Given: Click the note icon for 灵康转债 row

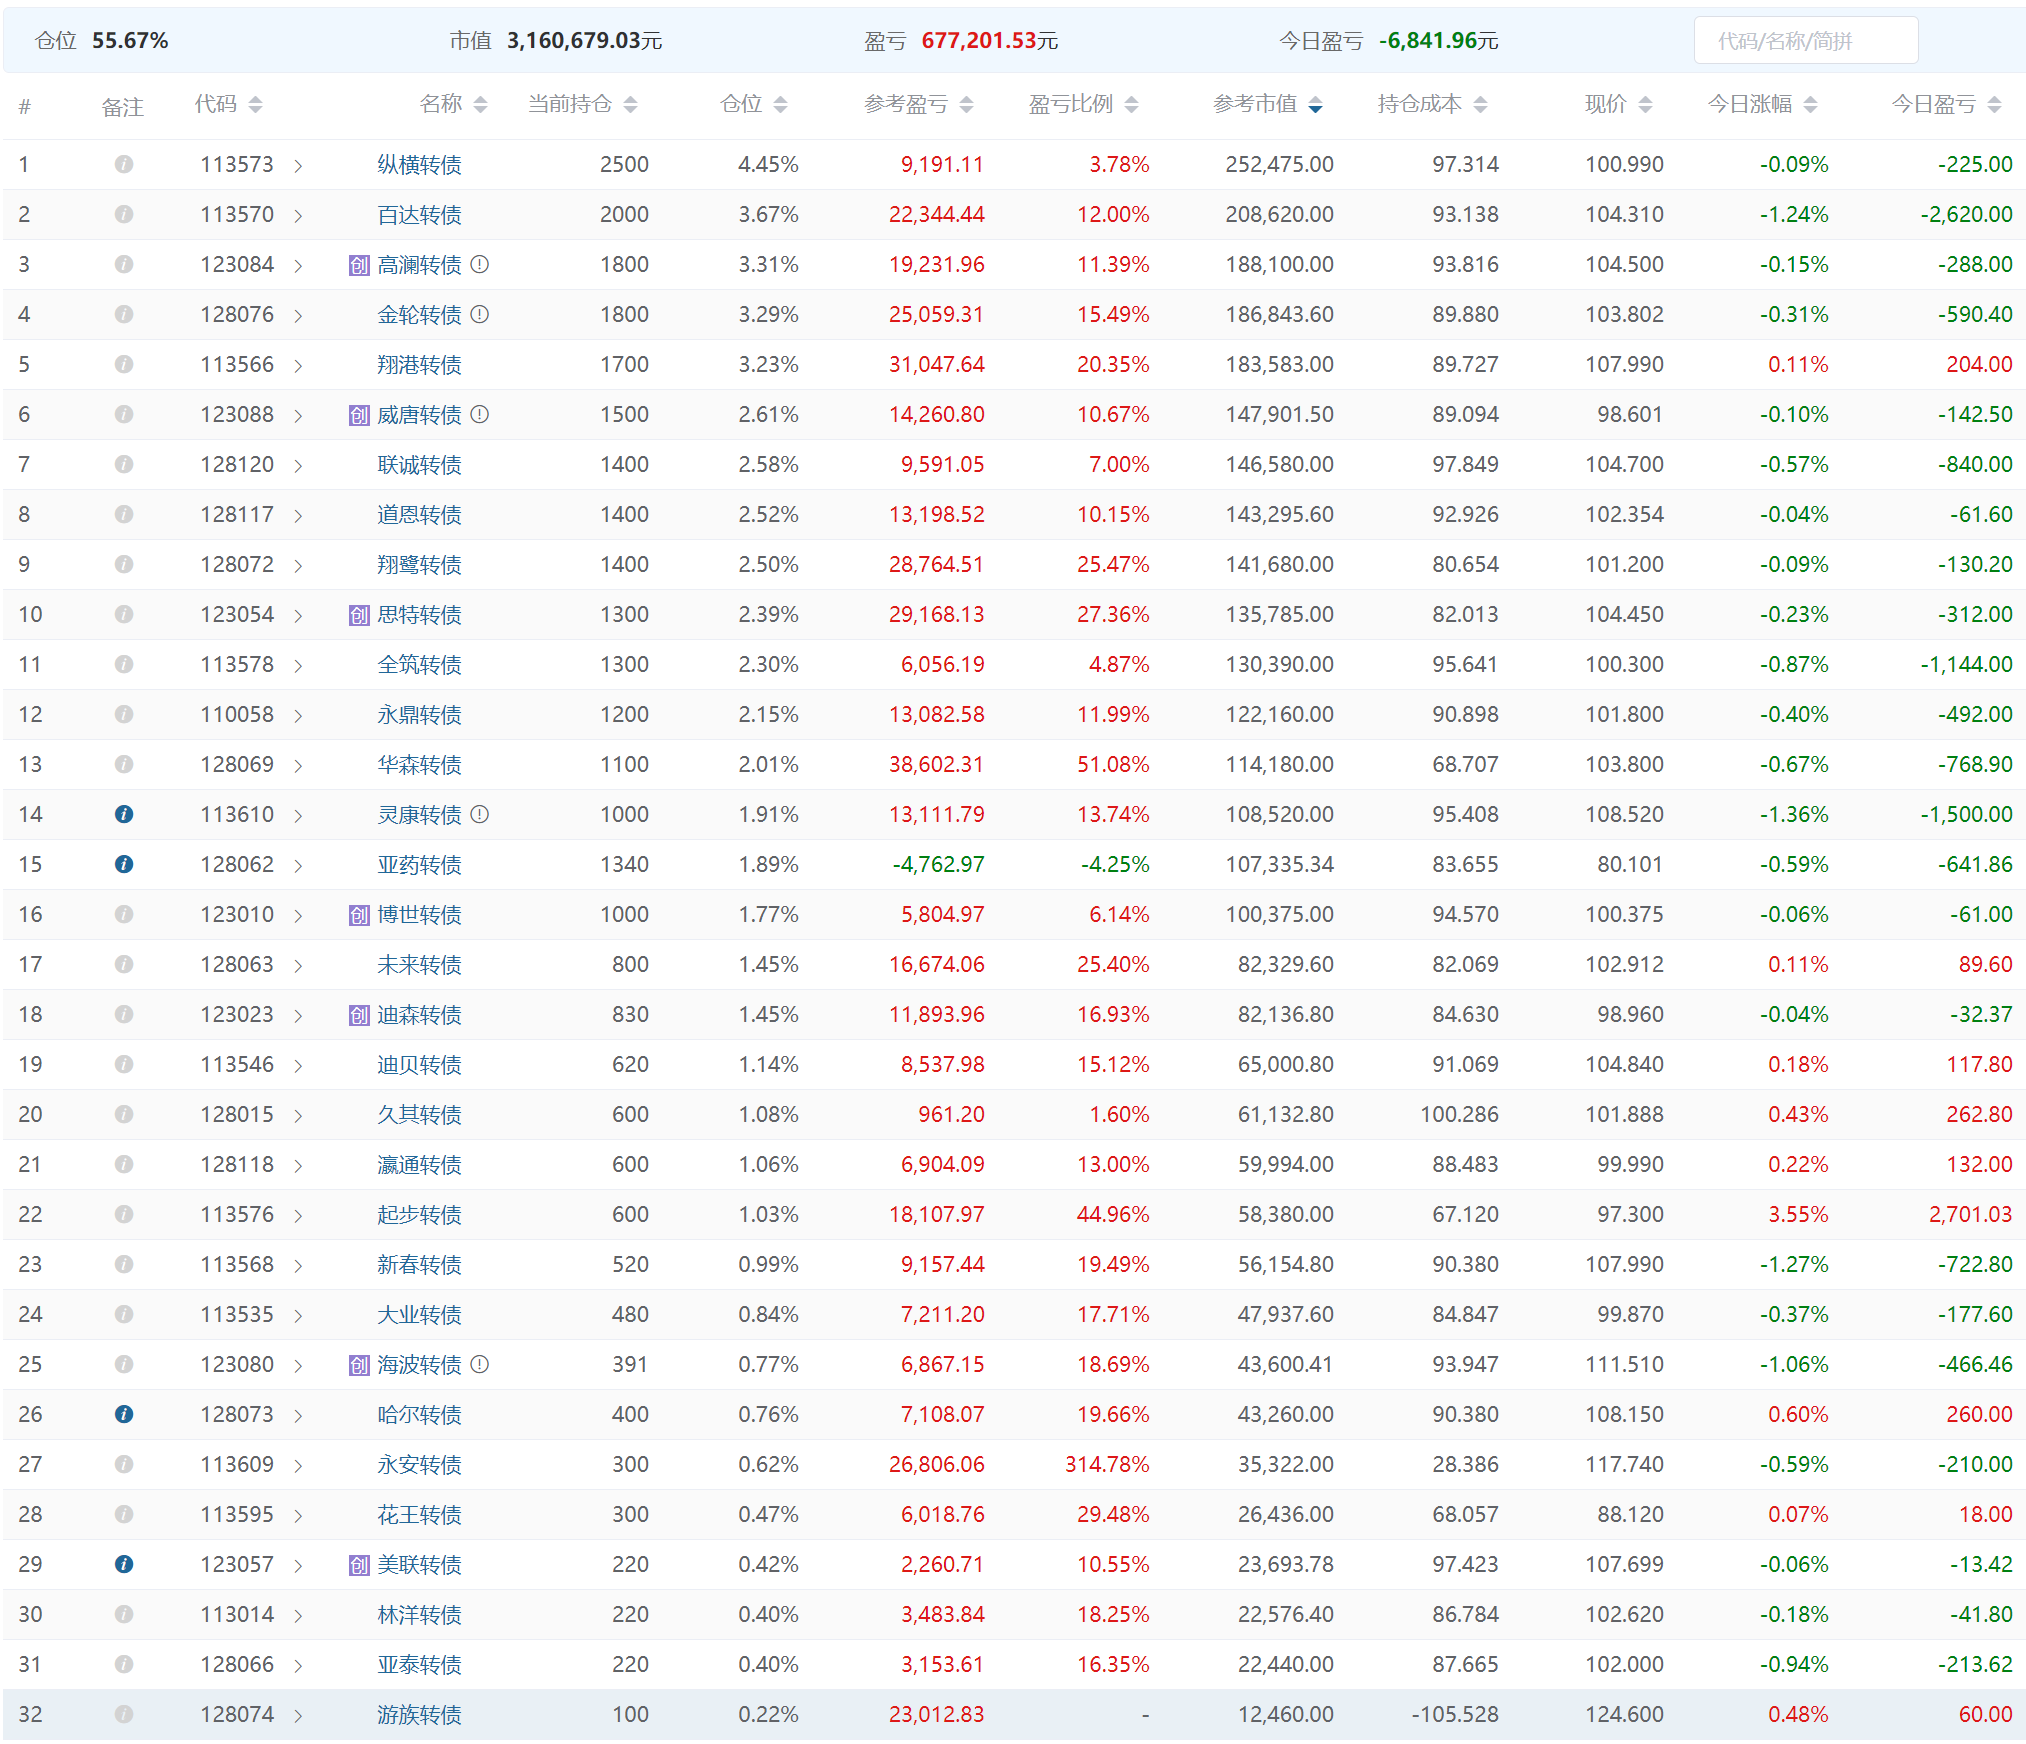Looking at the screenshot, I should (x=124, y=814).
